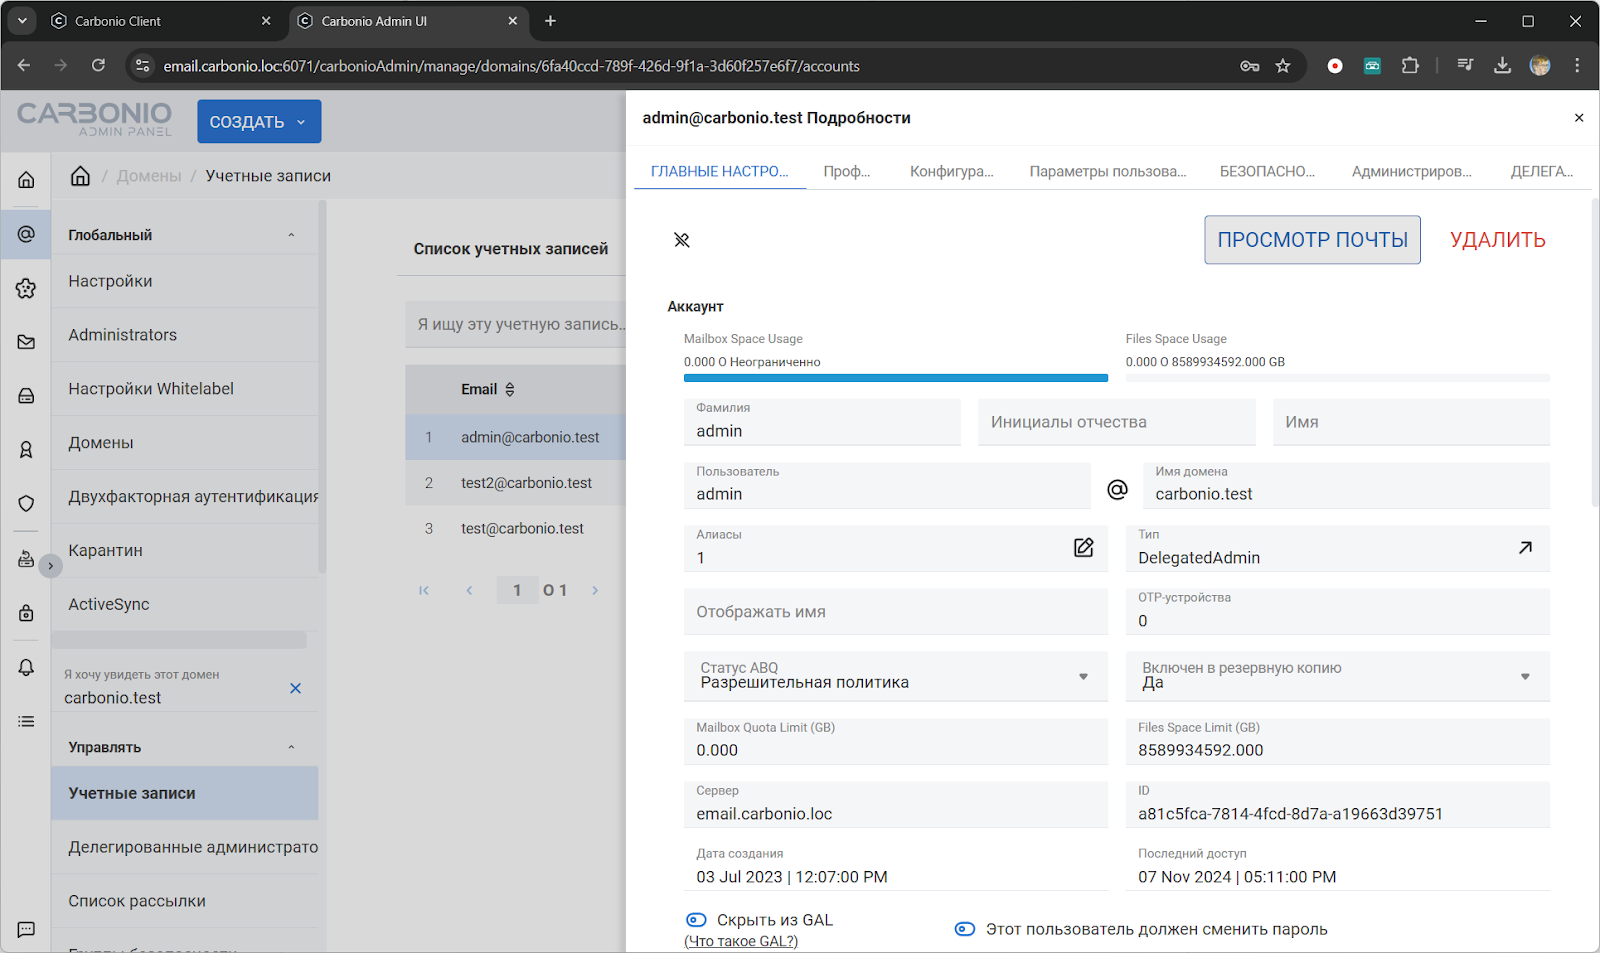The height and width of the screenshot is (953, 1600).
Task: Open the DelegatedAdmin type arrow icon
Action: point(1525,547)
